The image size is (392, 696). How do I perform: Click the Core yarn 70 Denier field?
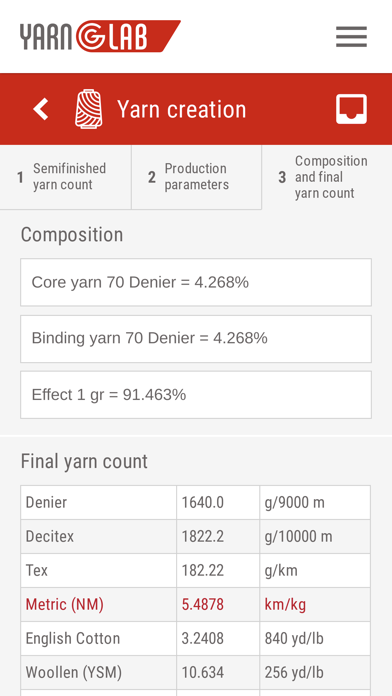coord(196,282)
